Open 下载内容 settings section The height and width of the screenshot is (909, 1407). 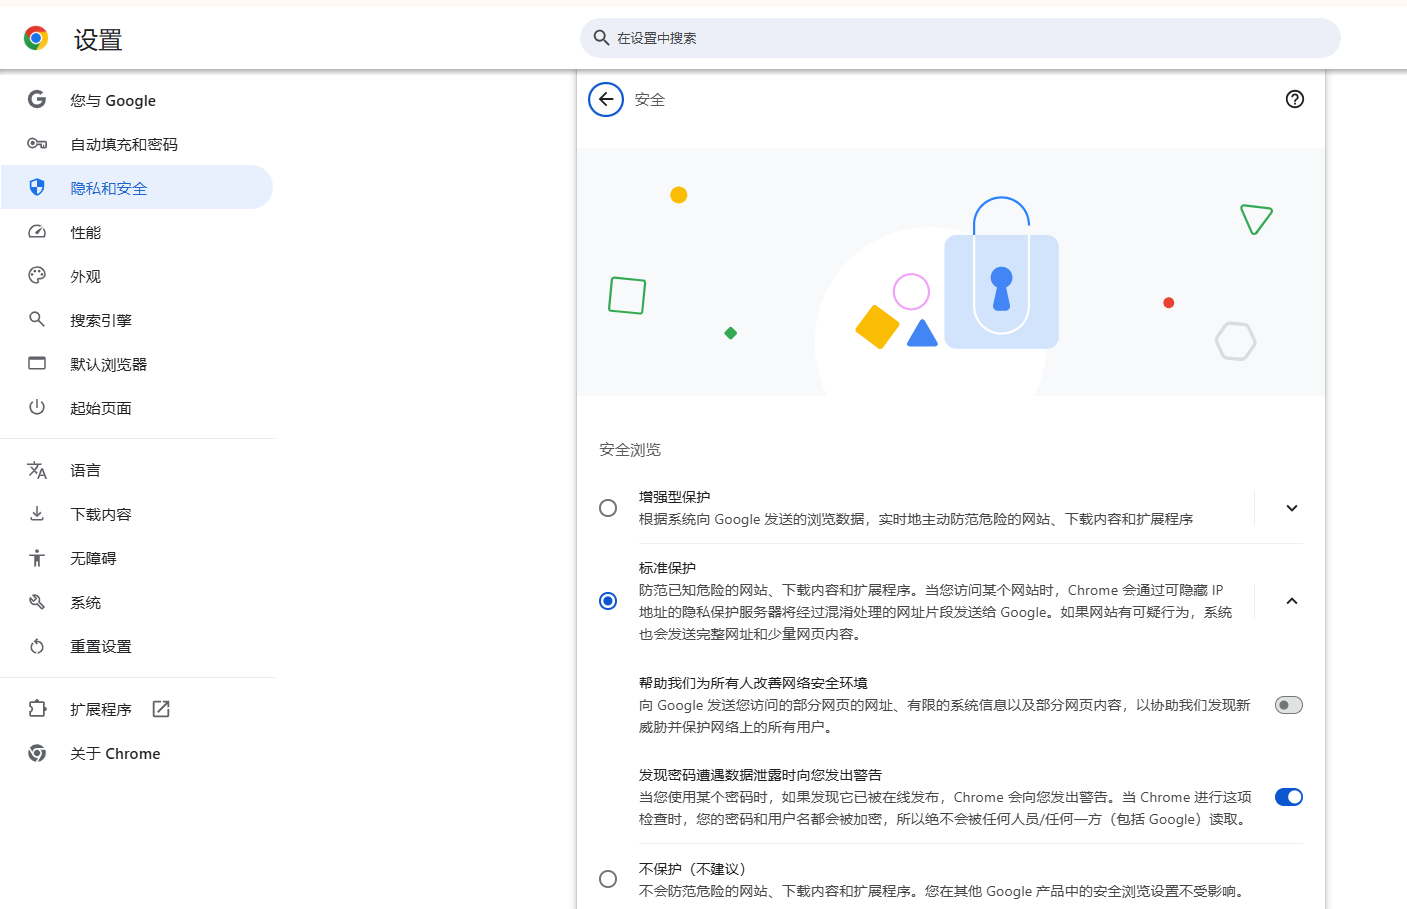[x=137, y=514]
